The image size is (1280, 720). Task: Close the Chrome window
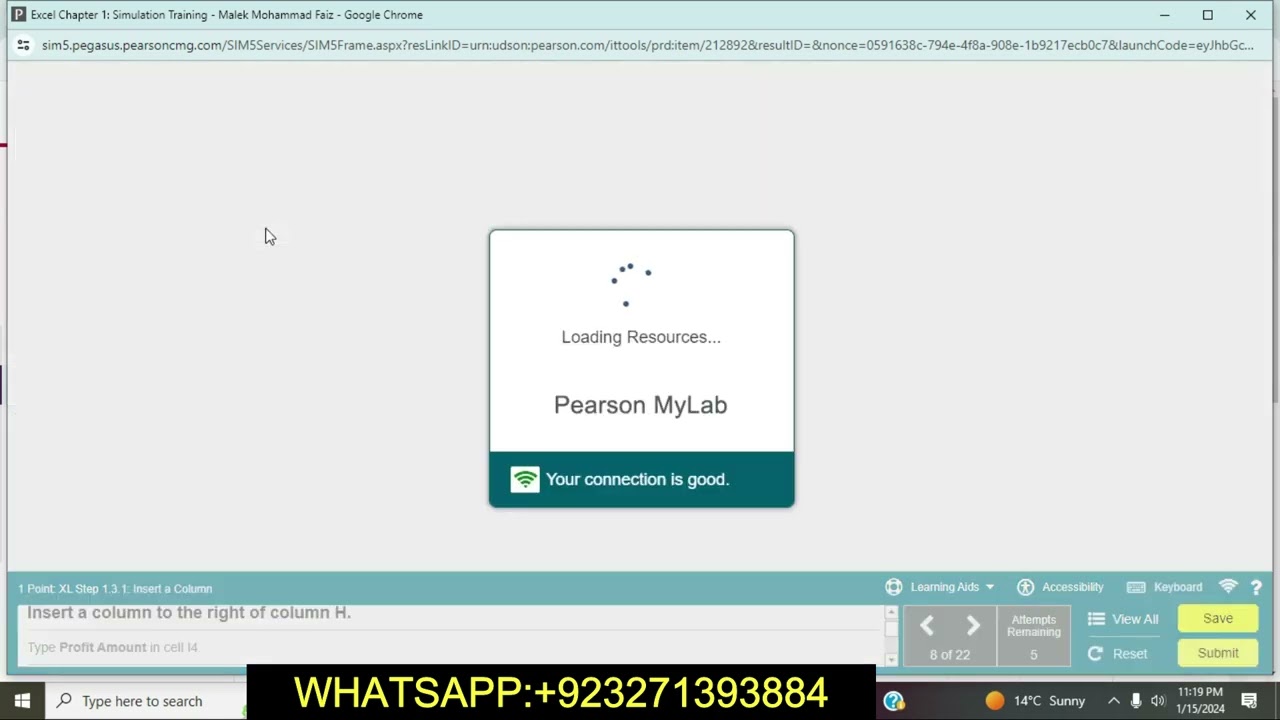click(x=1250, y=15)
